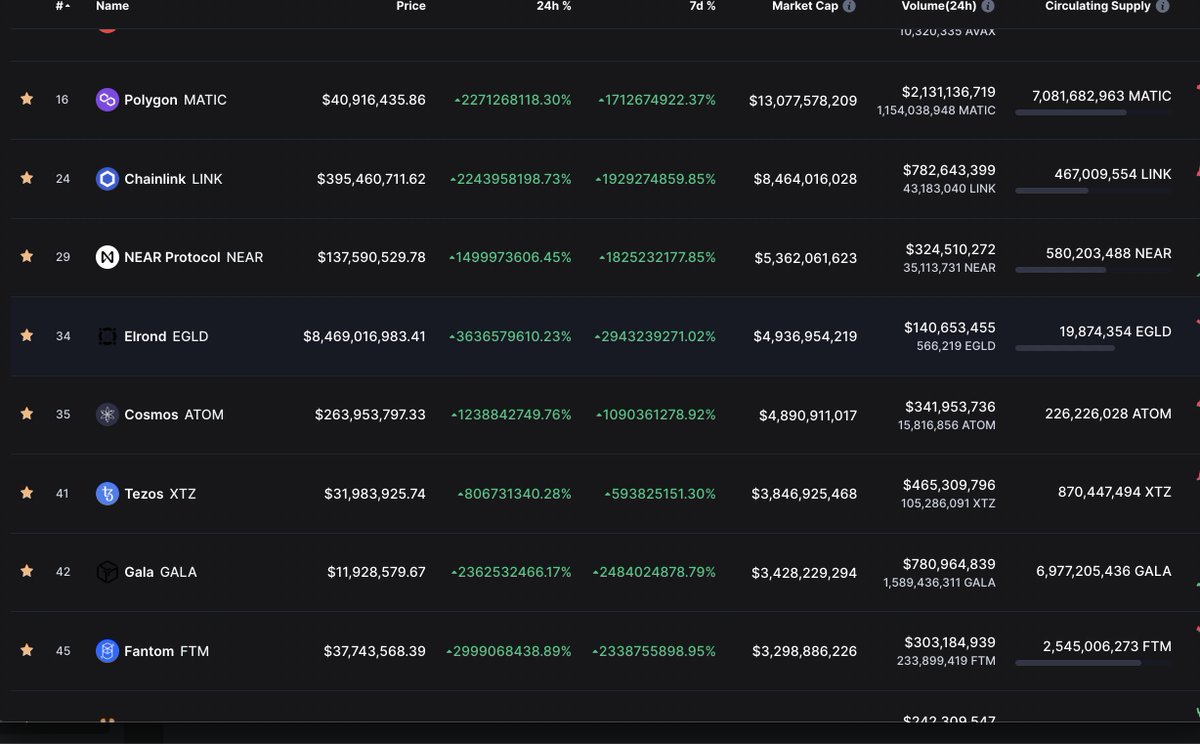
Task: Open the Elrond logo icon
Action: click(x=107, y=336)
